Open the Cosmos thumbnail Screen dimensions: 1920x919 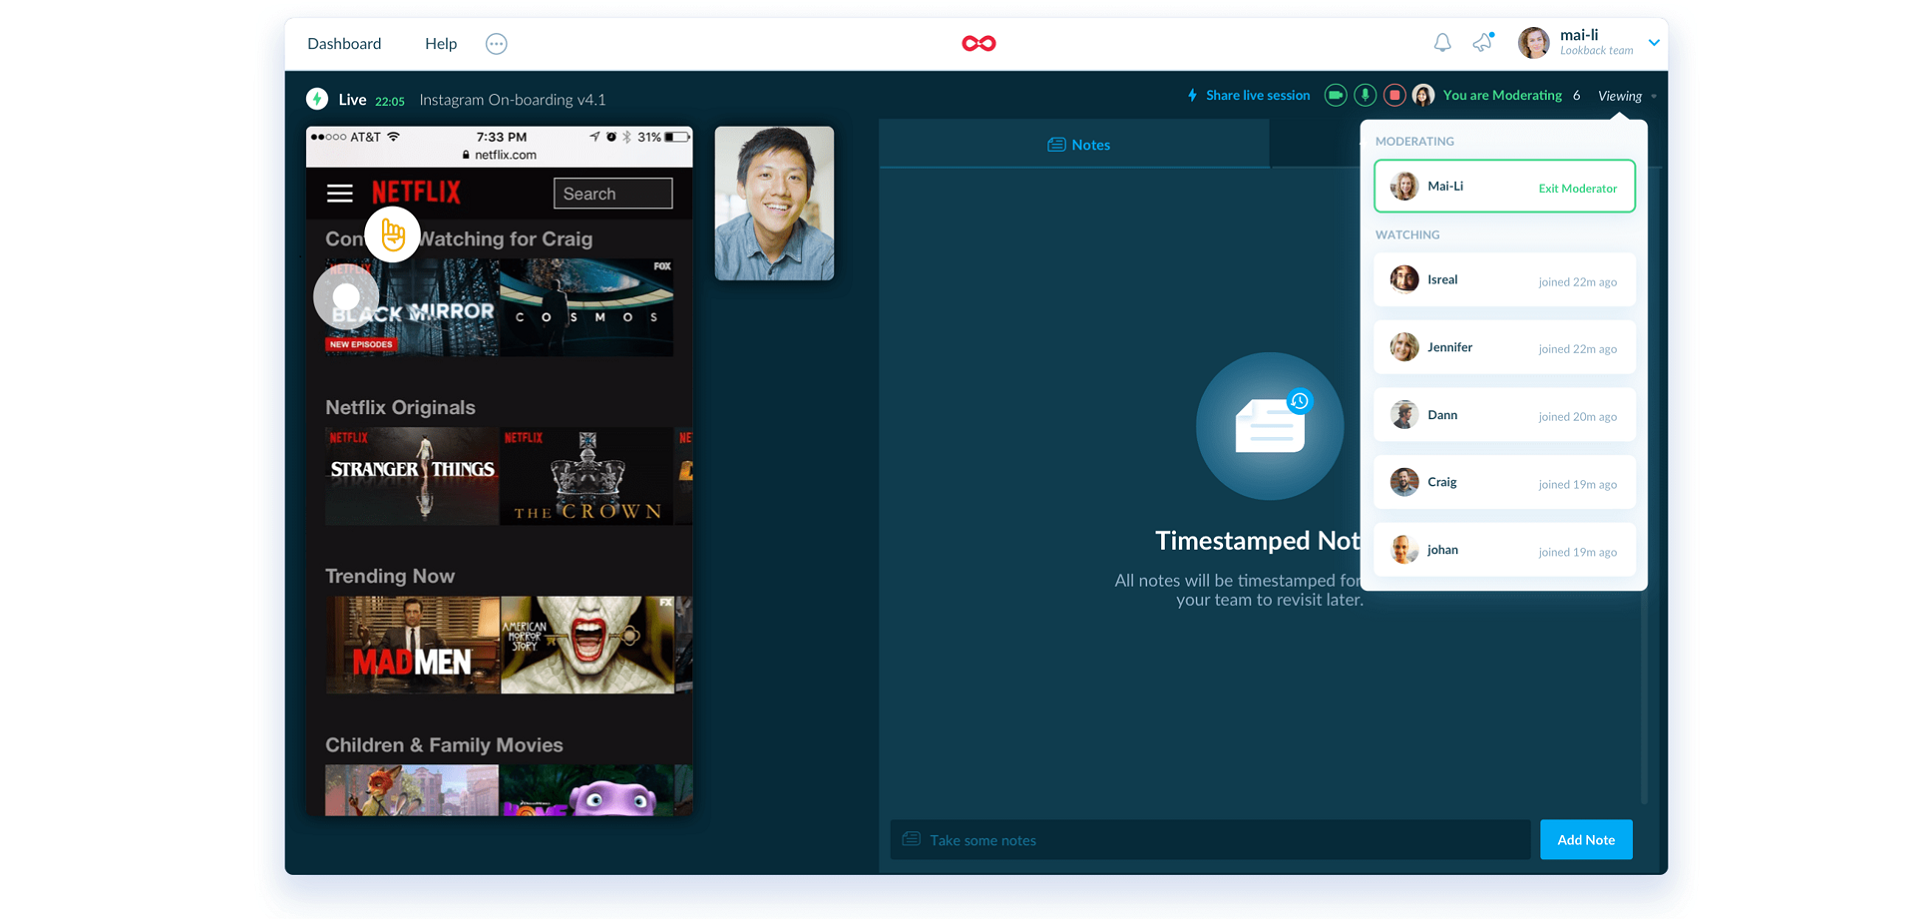click(x=587, y=308)
